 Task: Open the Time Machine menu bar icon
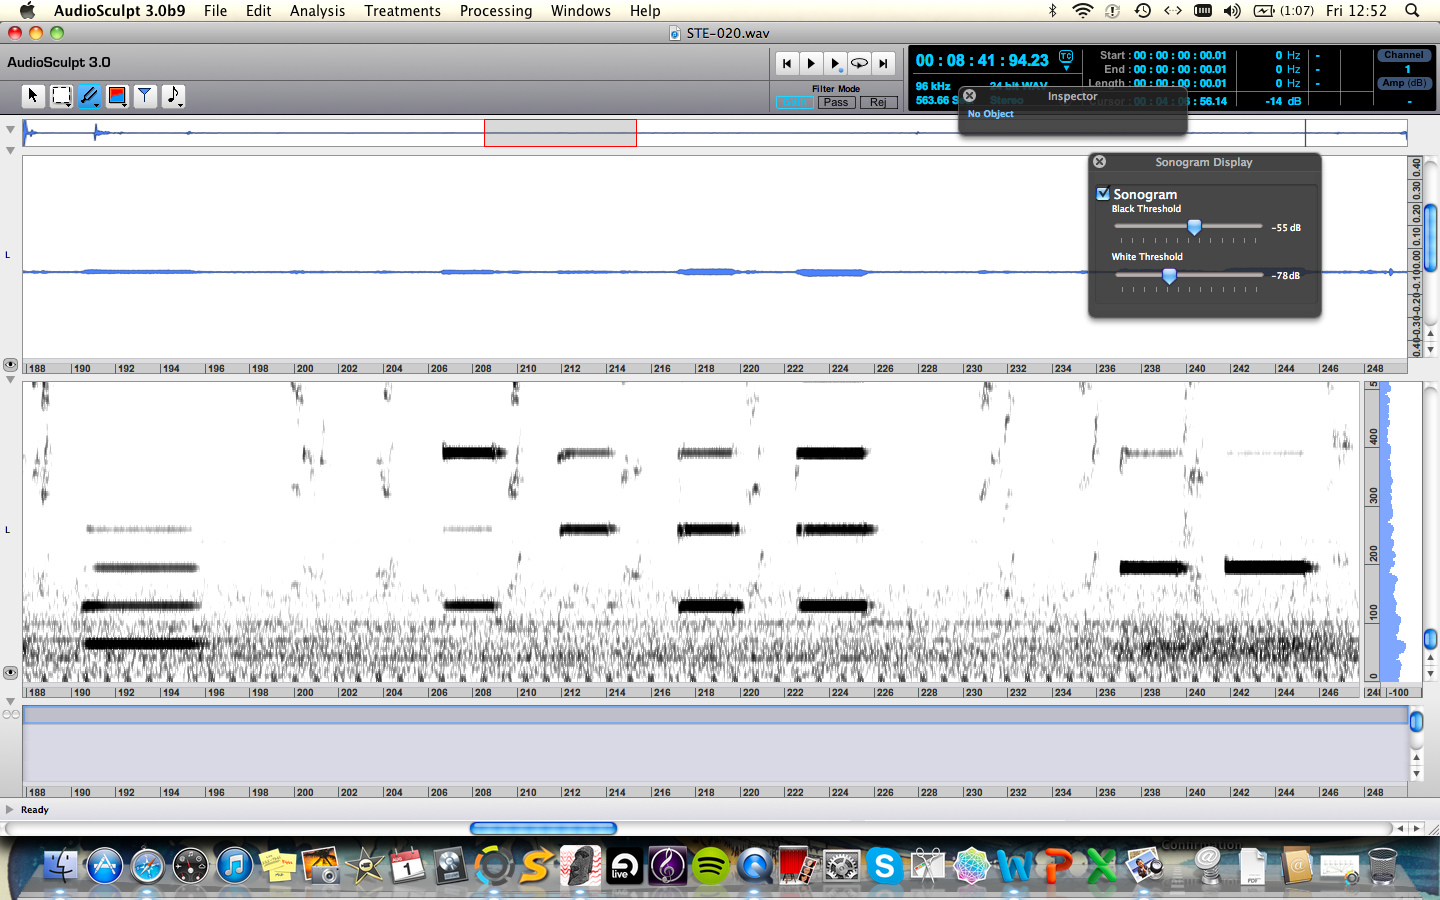[1142, 10]
